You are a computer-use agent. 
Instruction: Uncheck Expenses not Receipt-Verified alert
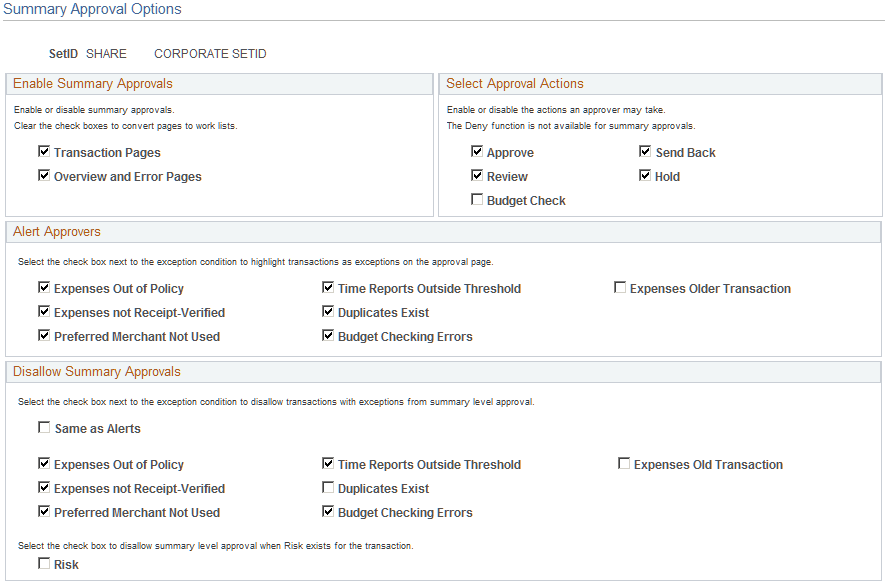[44, 311]
